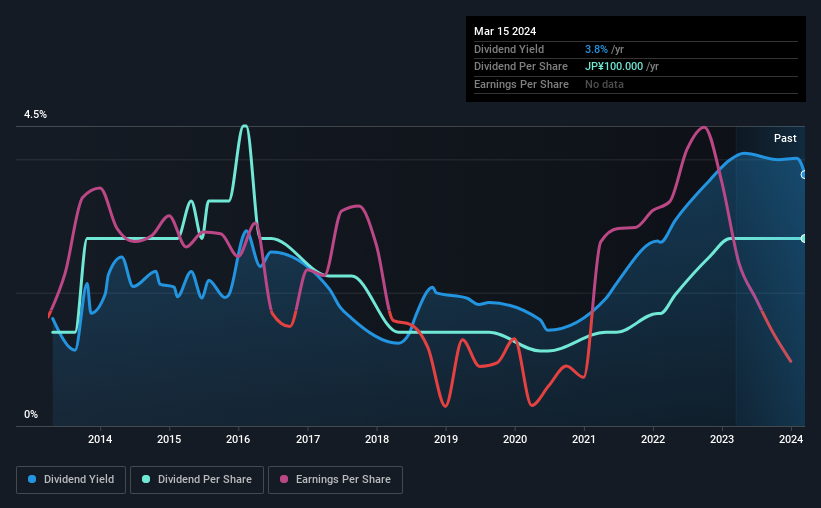The width and height of the screenshot is (821, 508).
Task: Click the 2020 x-axis label
Action: 515,439
